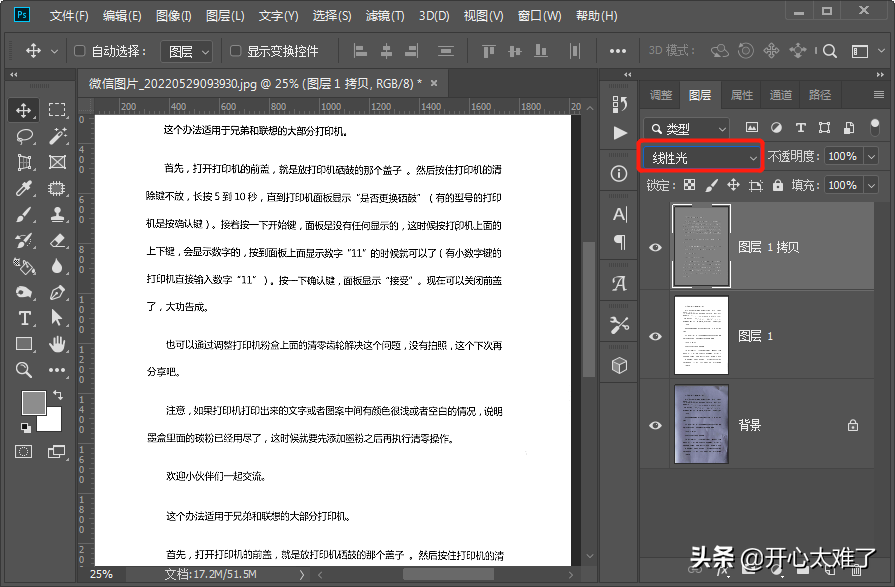Open the 图层 auto-select target dropdown
The width and height of the screenshot is (895, 587).
coord(187,52)
